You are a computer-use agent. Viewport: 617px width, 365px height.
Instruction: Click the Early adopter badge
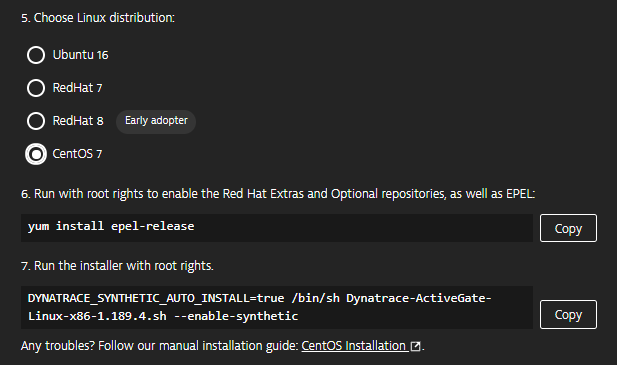pos(156,121)
